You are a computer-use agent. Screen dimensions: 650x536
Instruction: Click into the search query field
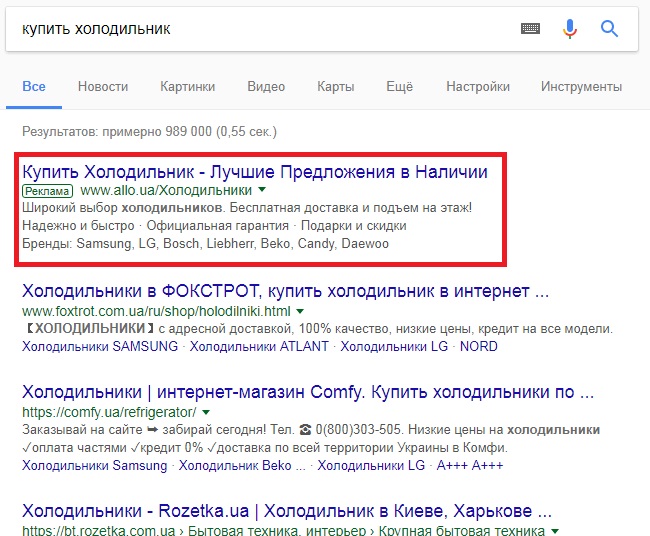[x=265, y=29]
